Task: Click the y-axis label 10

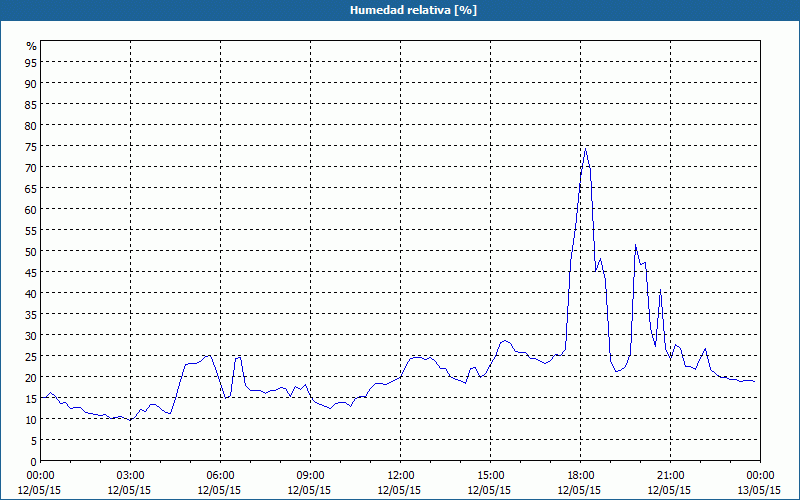Action: [31, 419]
